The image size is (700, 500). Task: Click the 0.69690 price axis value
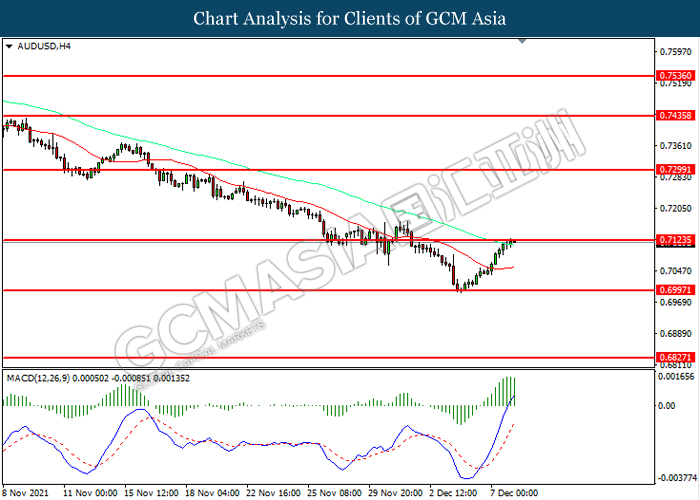(675, 302)
